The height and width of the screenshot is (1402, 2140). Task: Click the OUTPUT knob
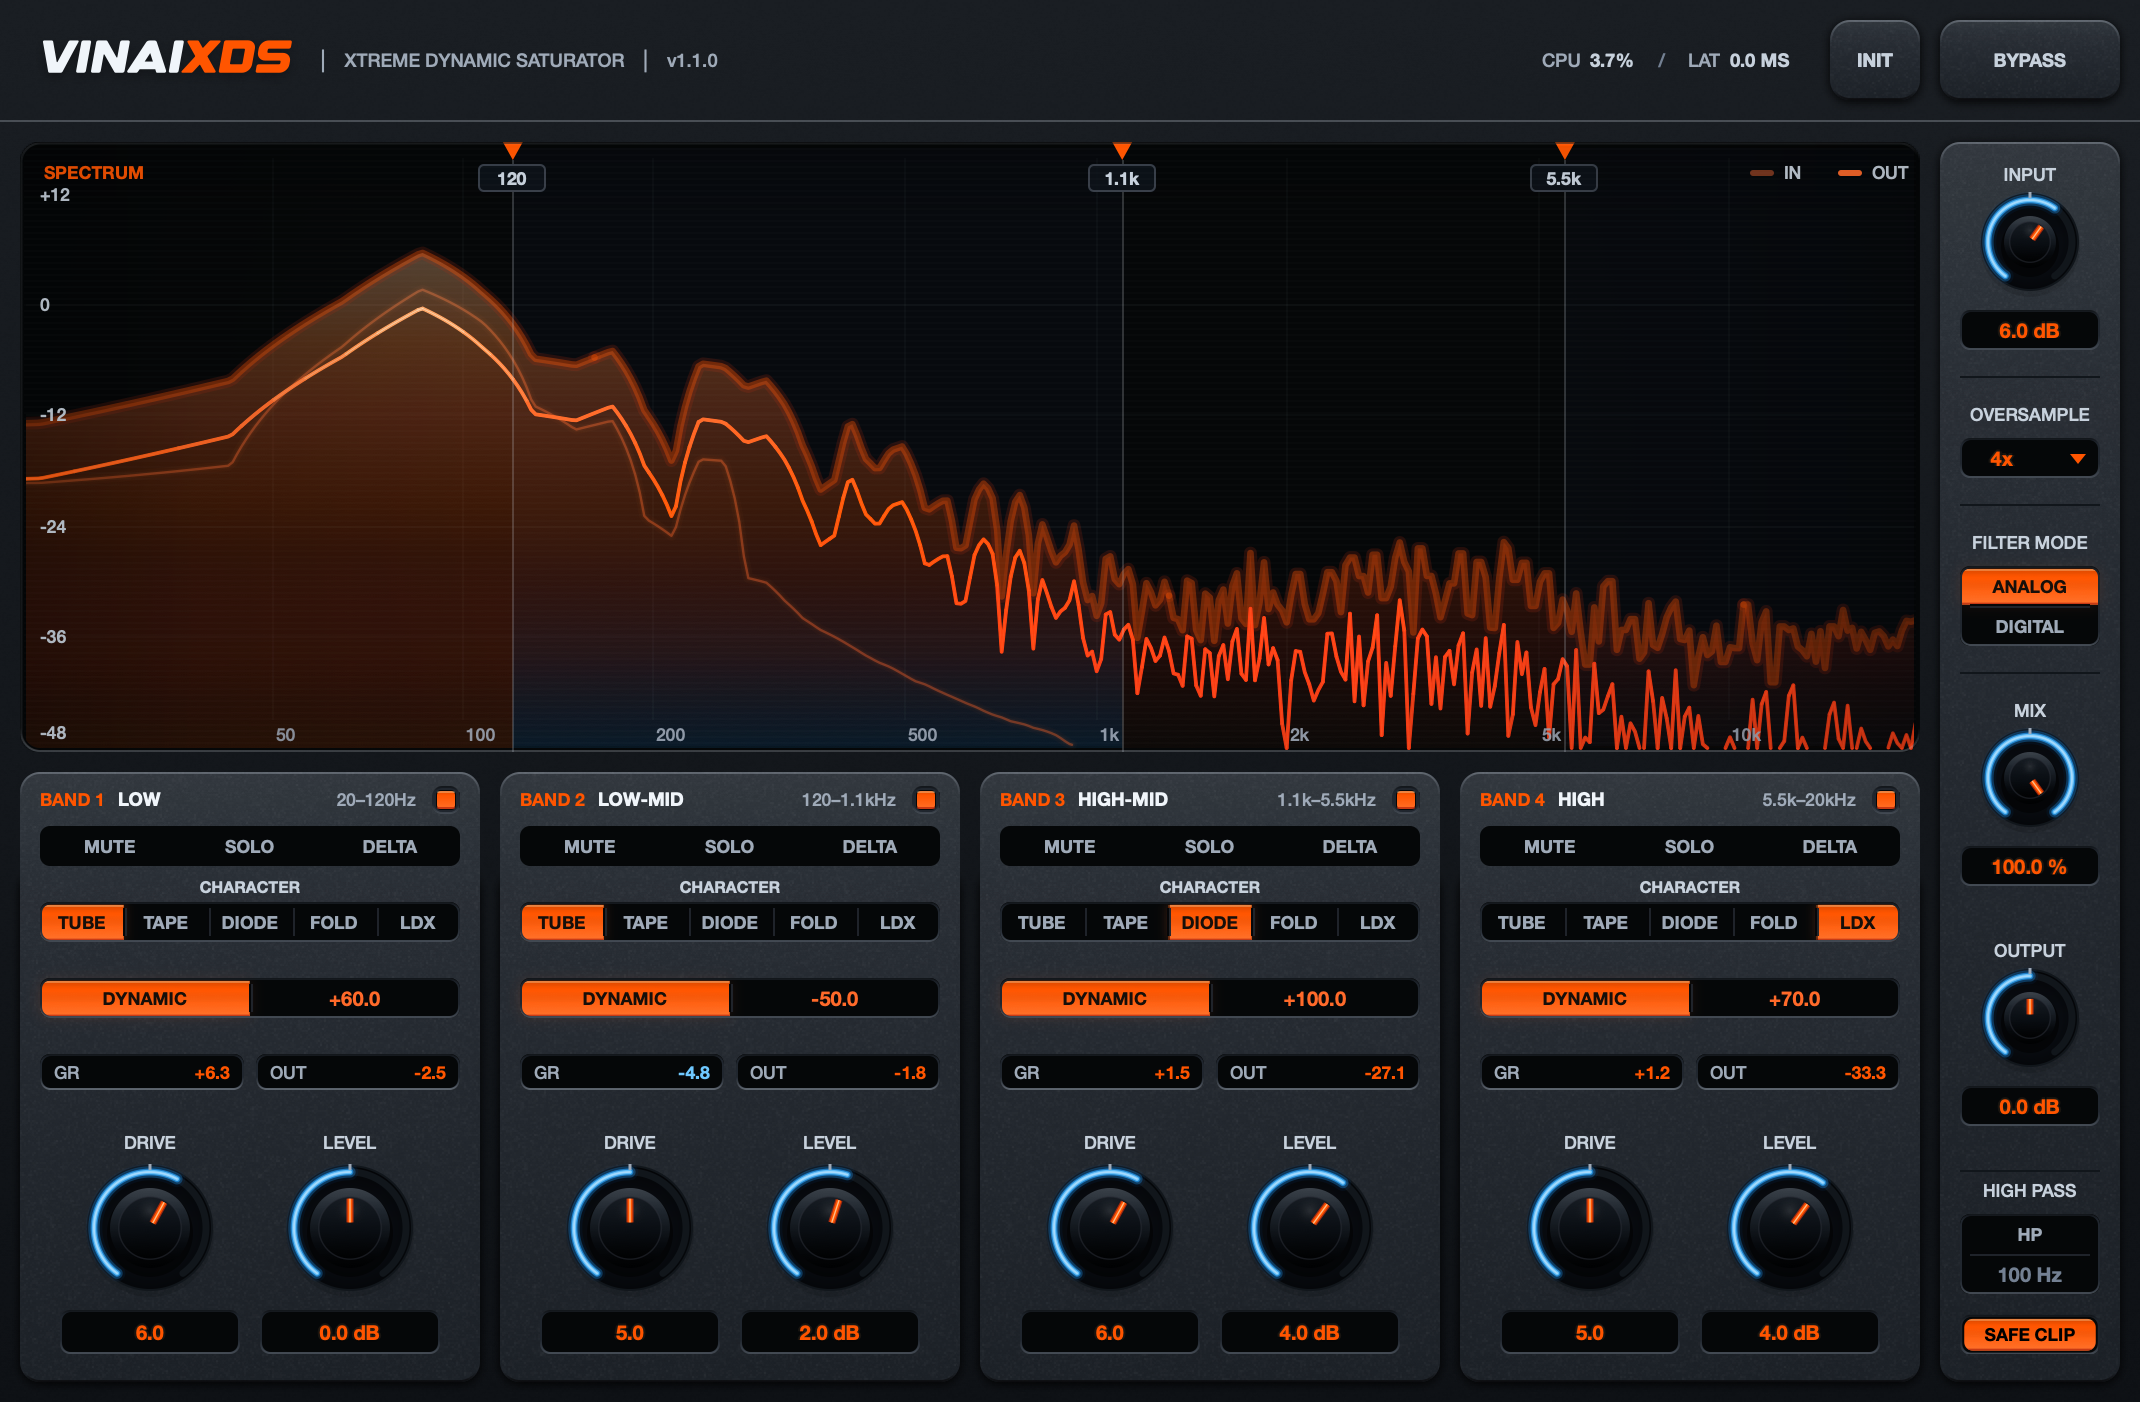[2029, 1018]
